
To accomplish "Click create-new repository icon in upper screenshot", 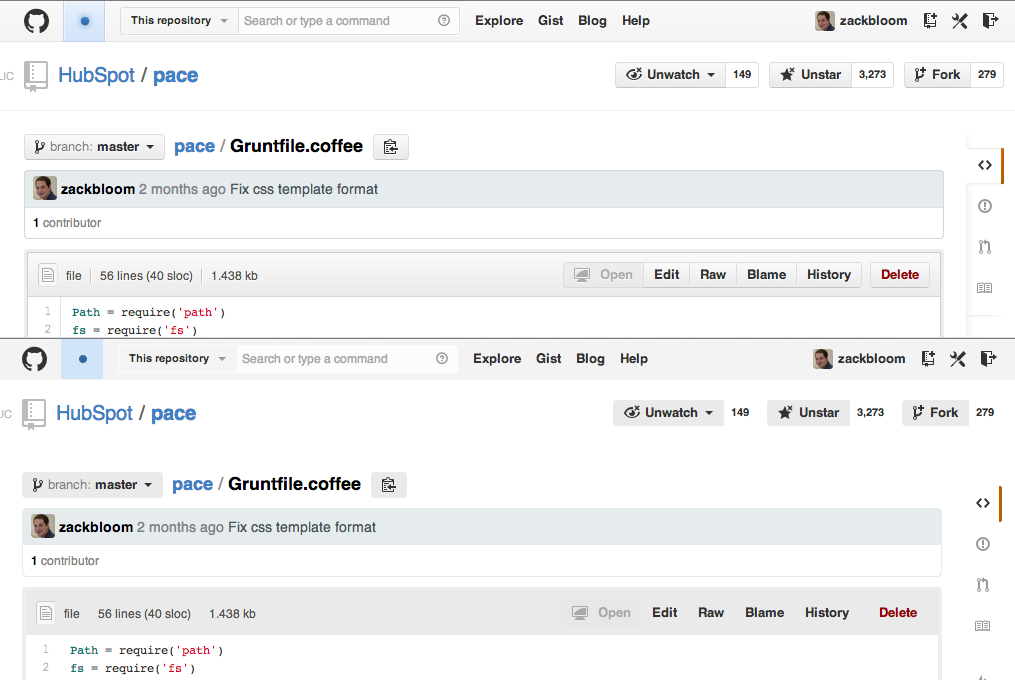I will point(930,21).
